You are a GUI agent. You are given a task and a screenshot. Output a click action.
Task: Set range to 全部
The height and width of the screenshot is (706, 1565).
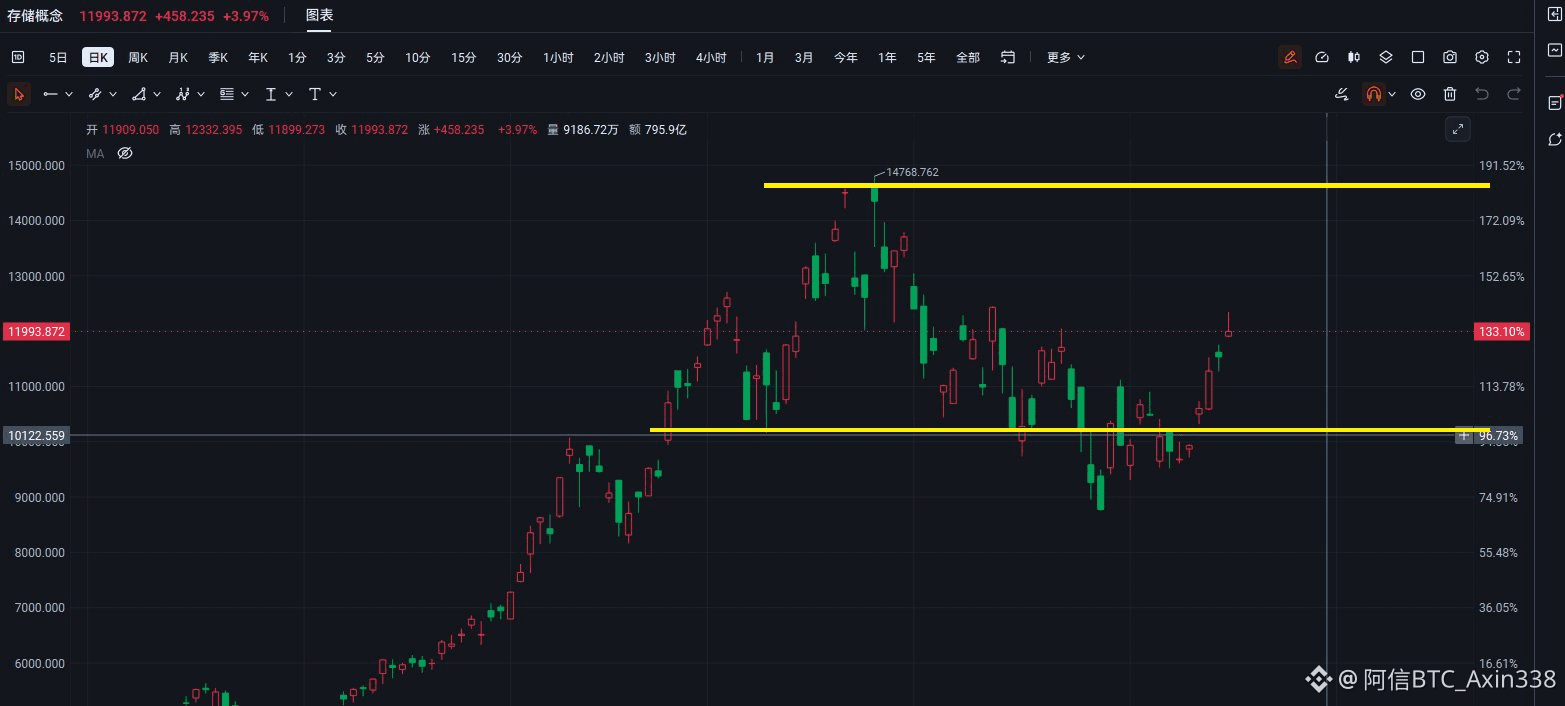968,57
